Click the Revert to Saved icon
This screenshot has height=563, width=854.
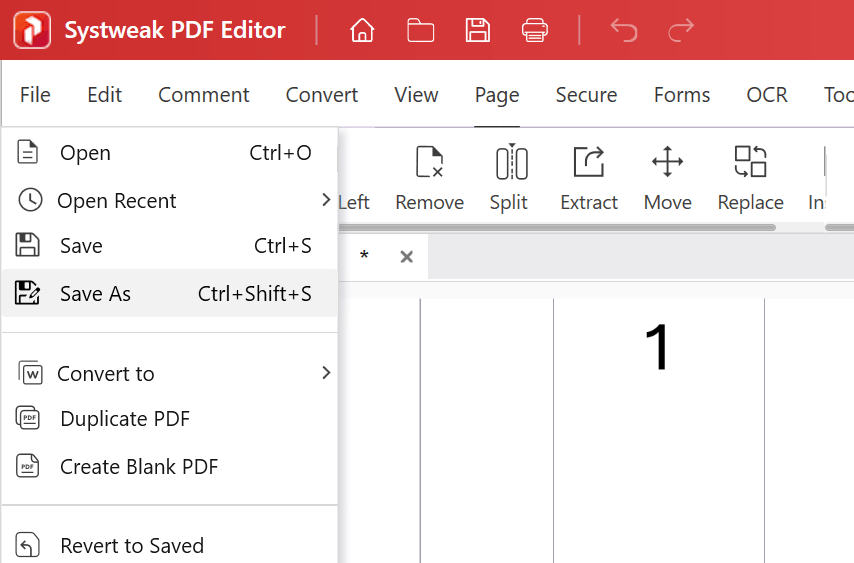pos(28,544)
